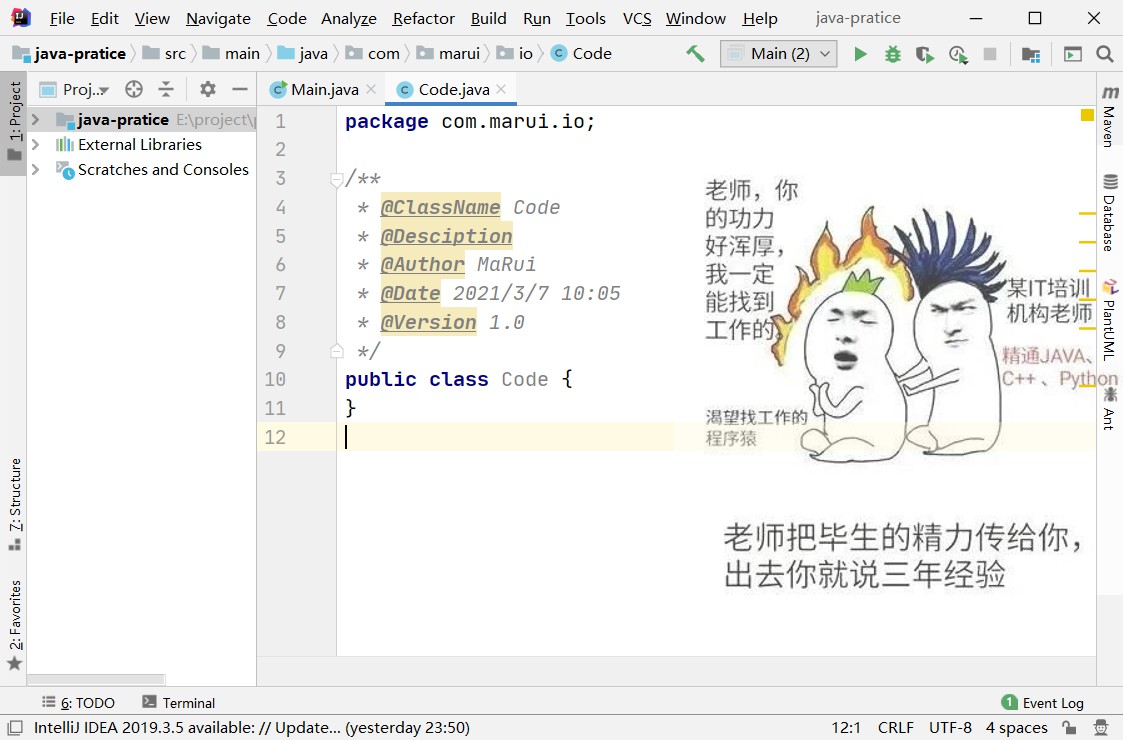Collapse all in Project panel
Viewport: 1123px width, 740px height.
(x=166, y=89)
